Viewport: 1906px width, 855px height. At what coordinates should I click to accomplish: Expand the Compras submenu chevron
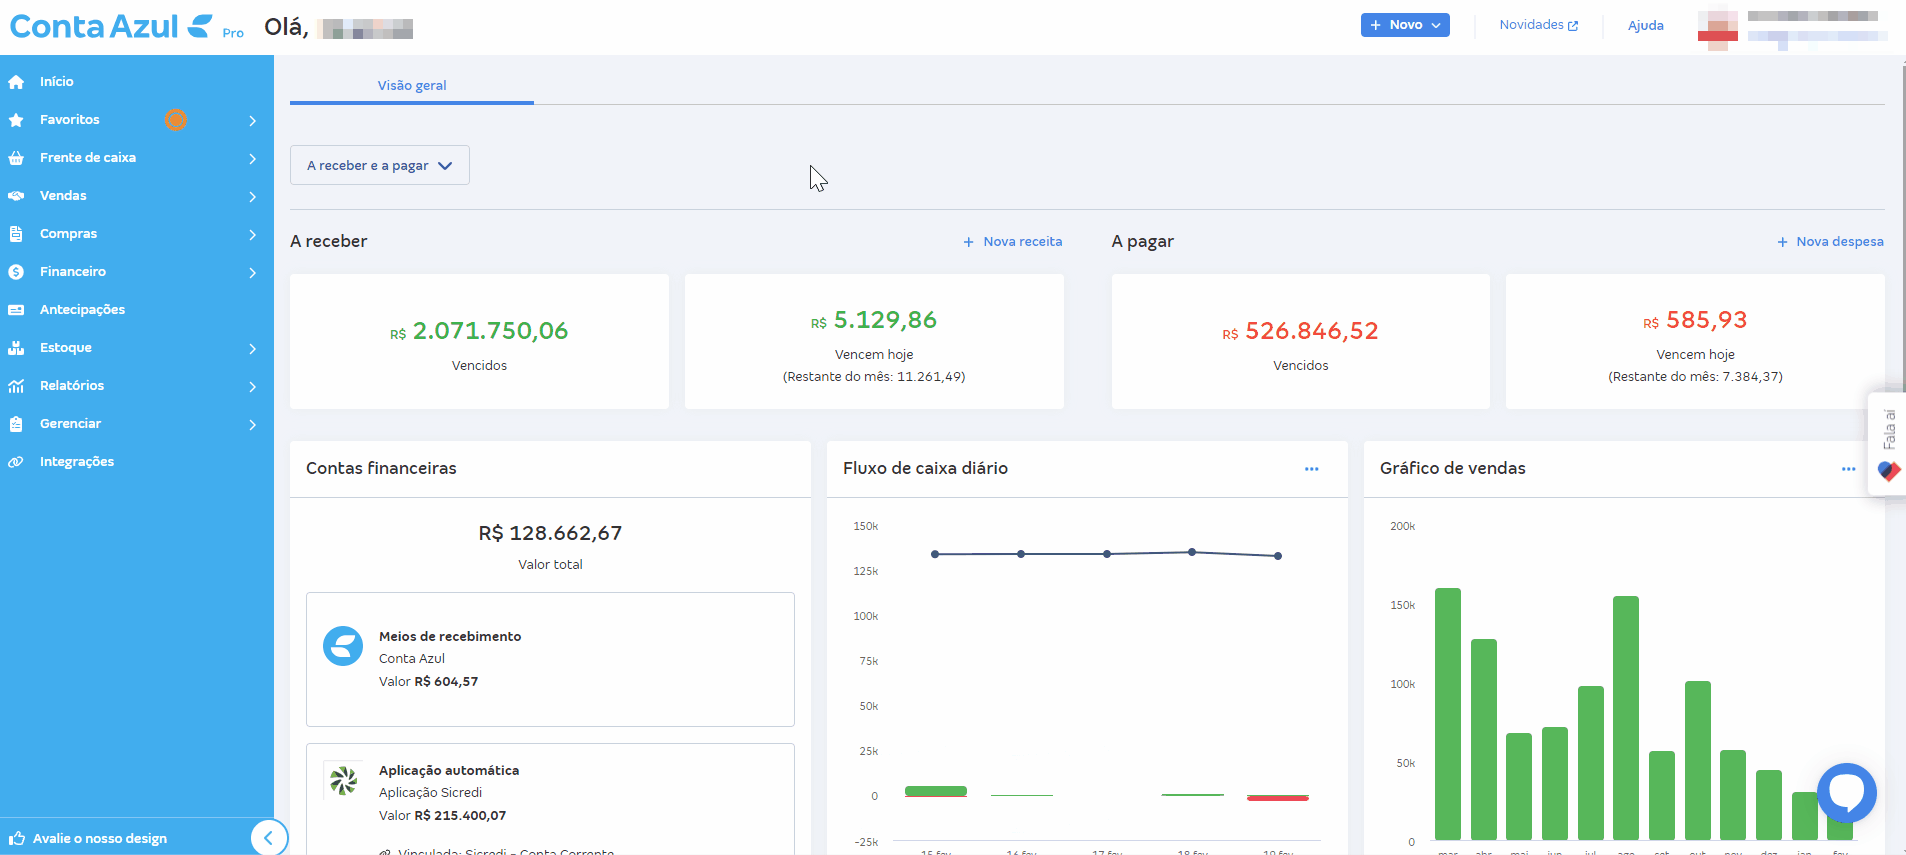point(253,235)
